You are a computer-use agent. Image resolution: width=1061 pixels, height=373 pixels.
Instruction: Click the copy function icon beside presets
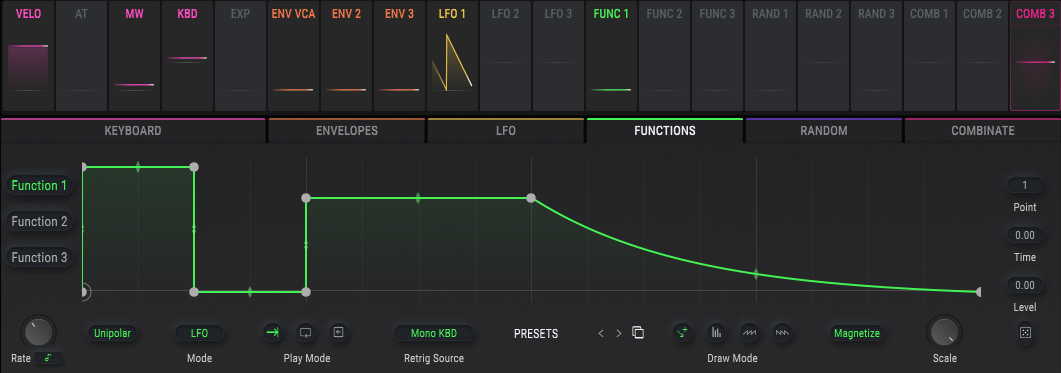(637, 332)
